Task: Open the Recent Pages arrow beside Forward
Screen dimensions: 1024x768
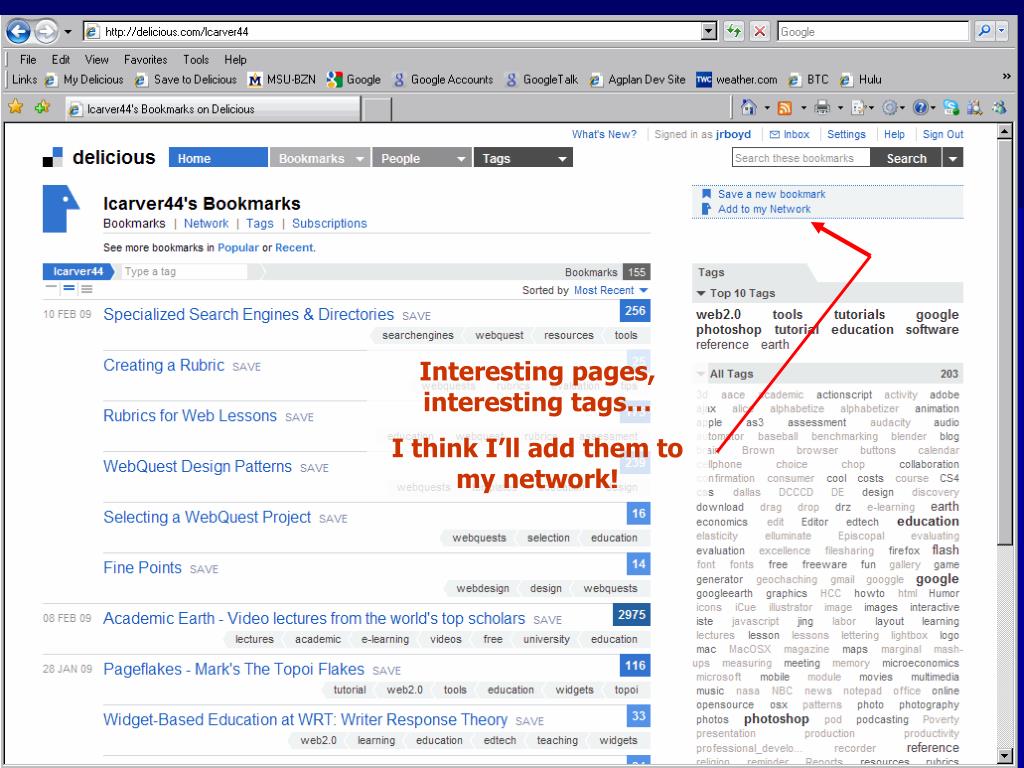Action: point(67,31)
